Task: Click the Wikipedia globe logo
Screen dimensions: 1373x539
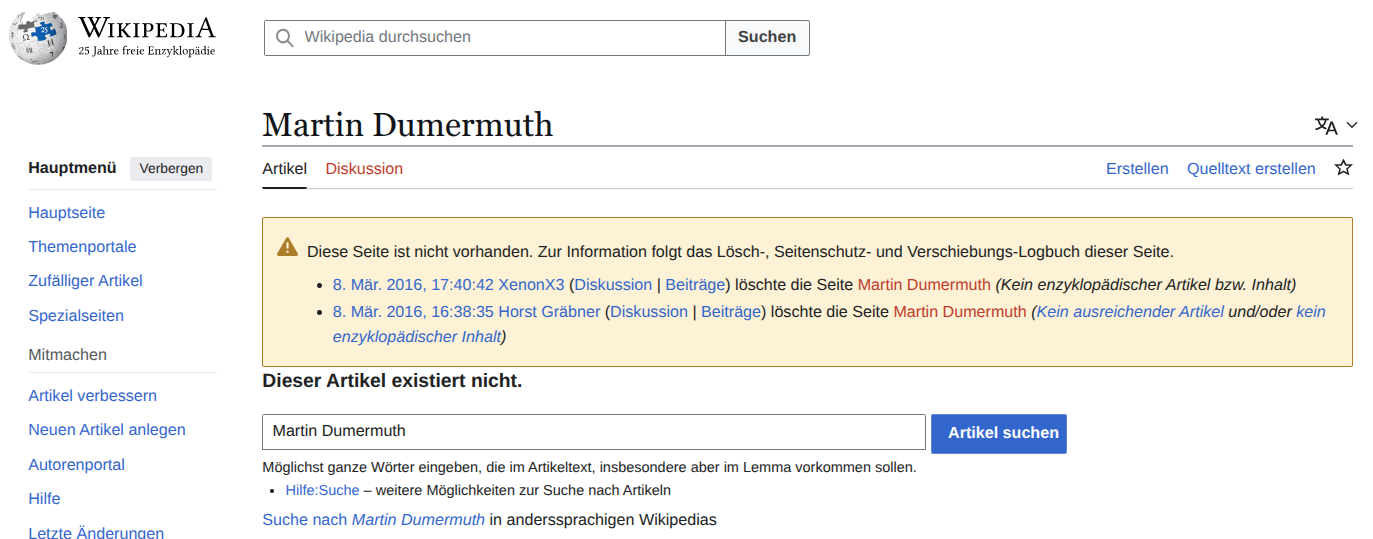Action: [38, 38]
